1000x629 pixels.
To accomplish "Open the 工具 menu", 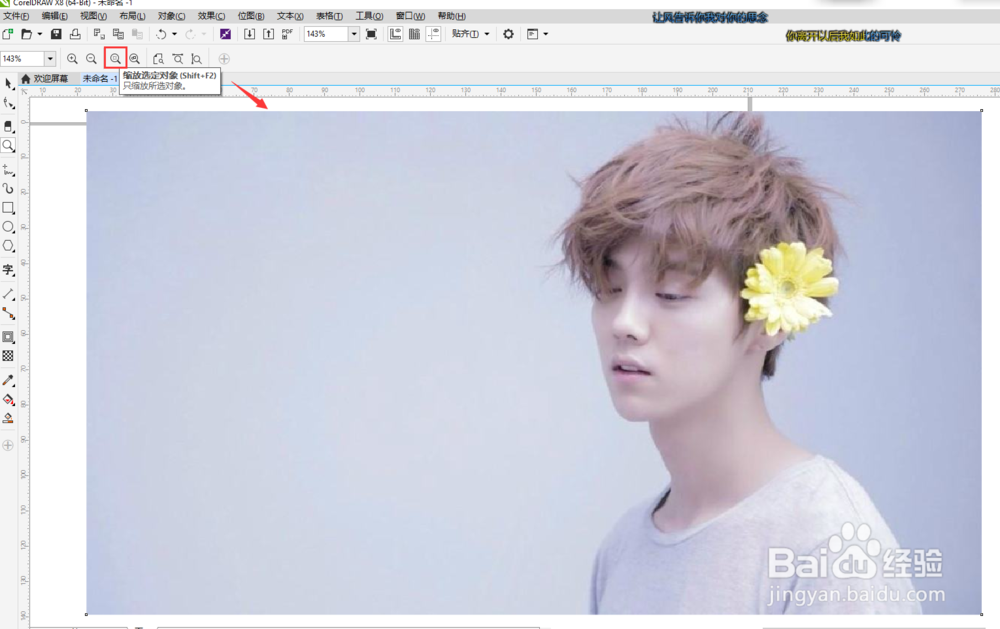I will (x=370, y=16).
